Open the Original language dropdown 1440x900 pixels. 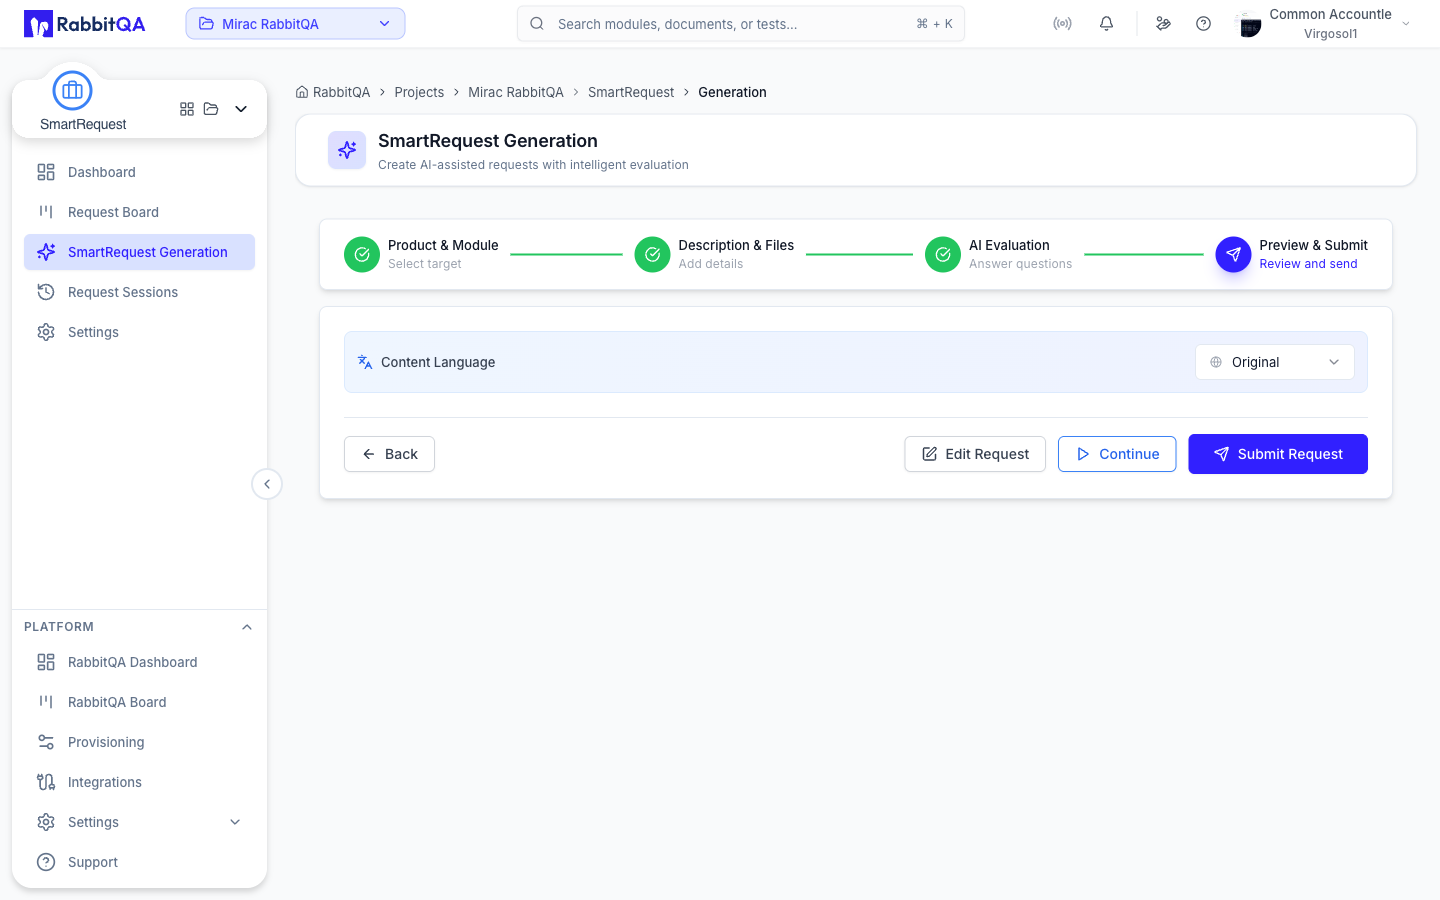click(1275, 362)
